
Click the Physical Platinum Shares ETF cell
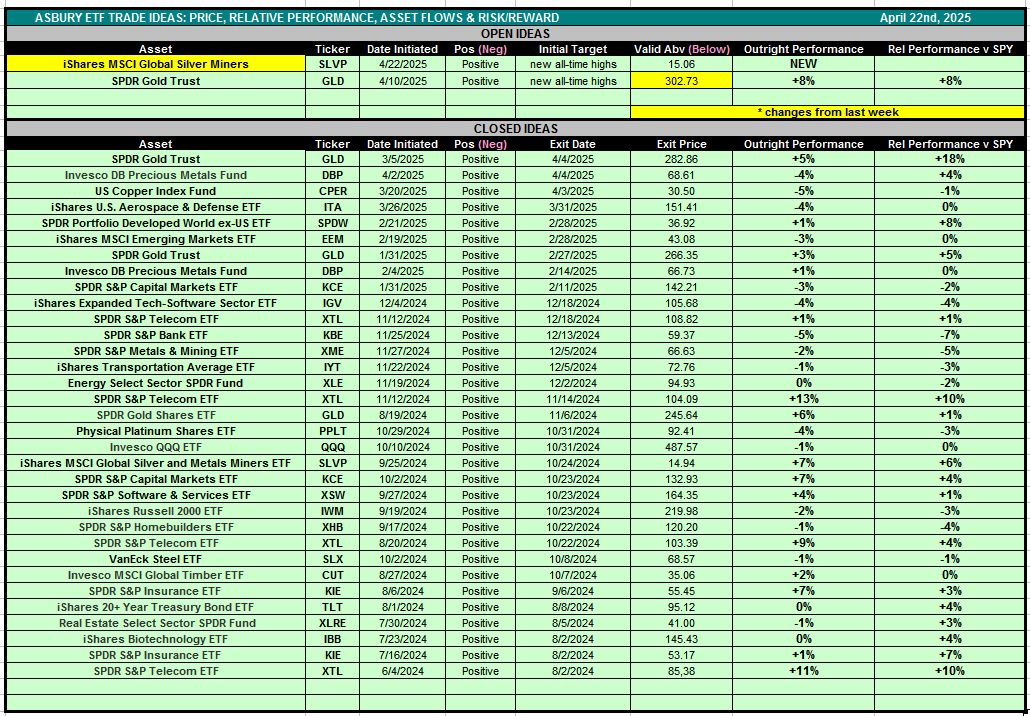click(155, 431)
